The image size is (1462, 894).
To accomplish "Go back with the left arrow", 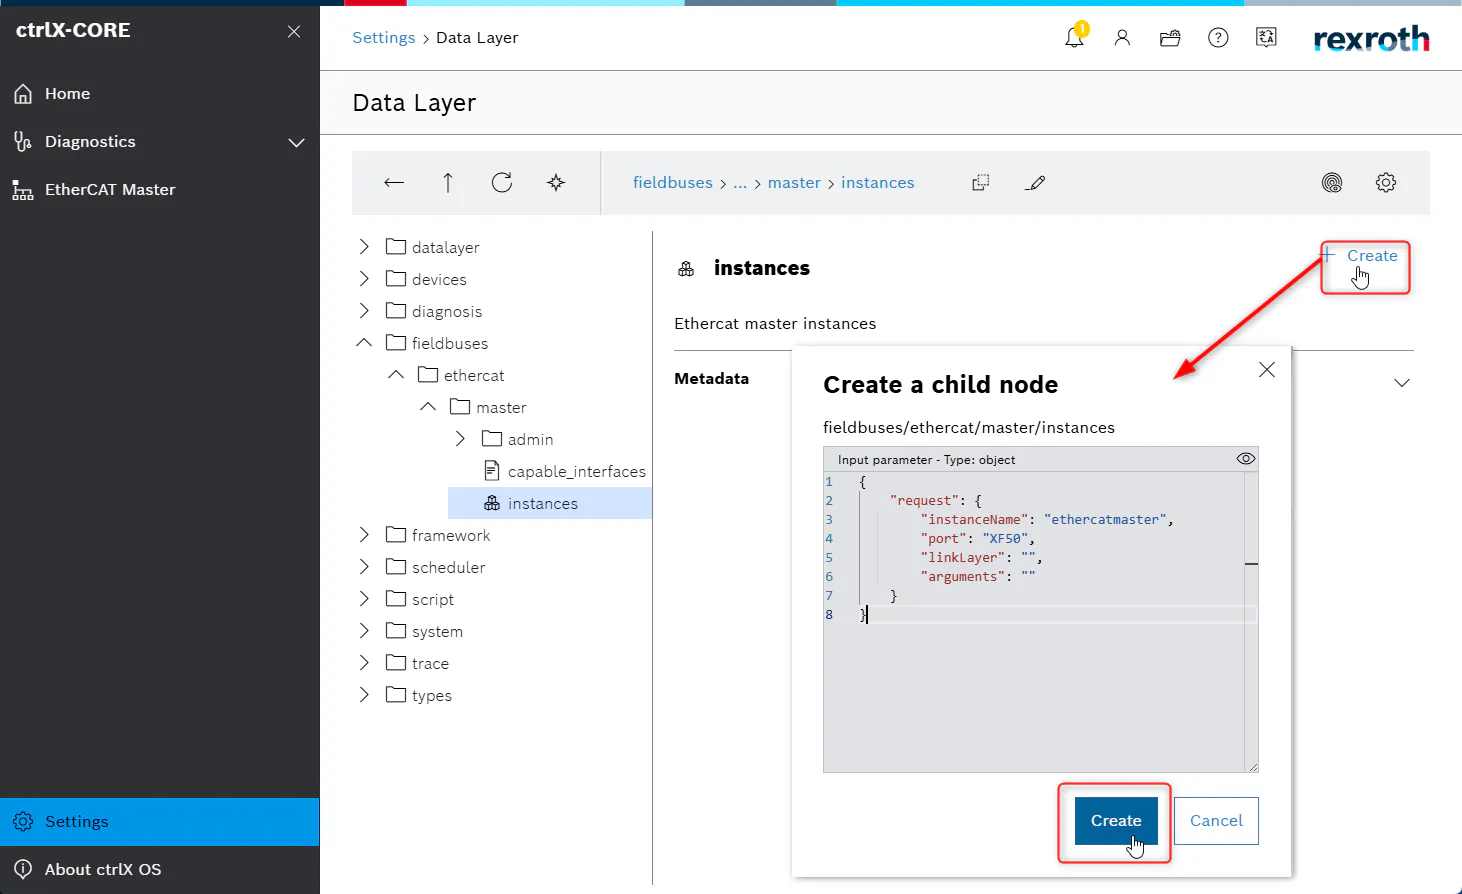I will coord(394,182).
